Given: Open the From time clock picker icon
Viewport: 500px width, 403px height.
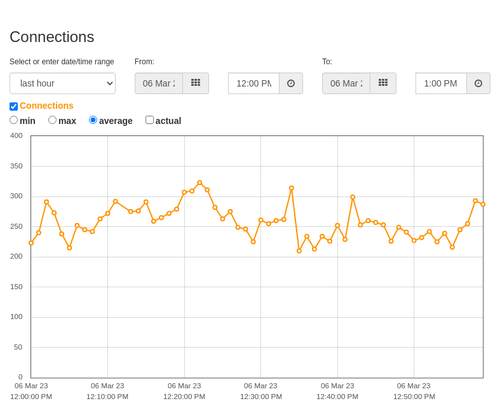Looking at the screenshot, I should (x=291, y=83).
